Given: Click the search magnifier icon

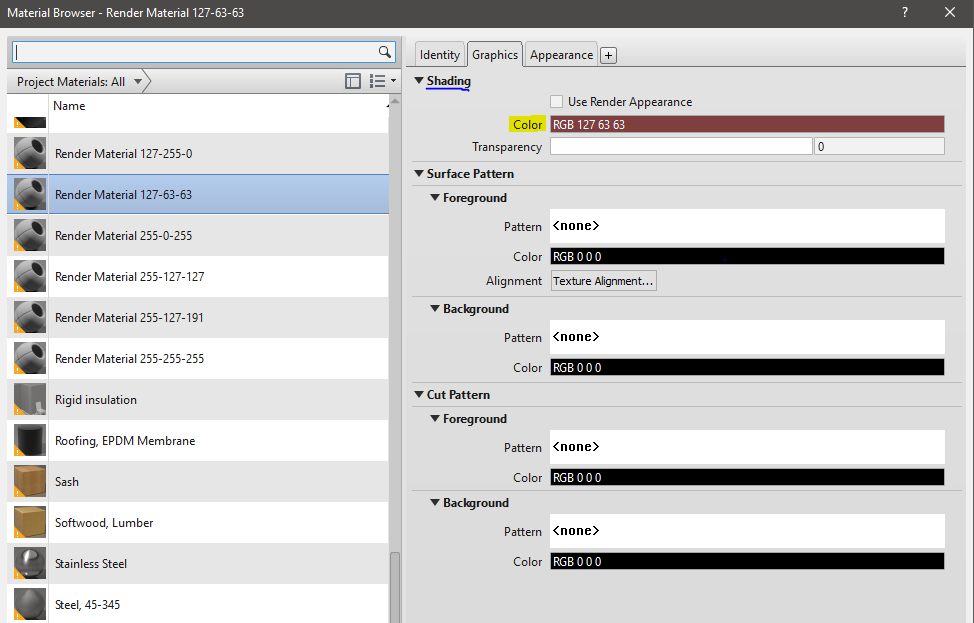Looking at the screenshot, I should (x=385, y=52).
